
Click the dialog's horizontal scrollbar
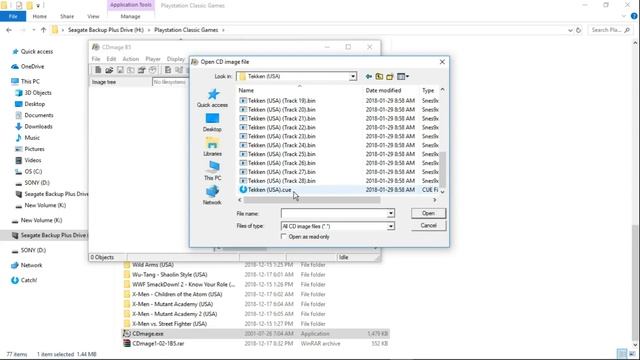pos(312,200)
